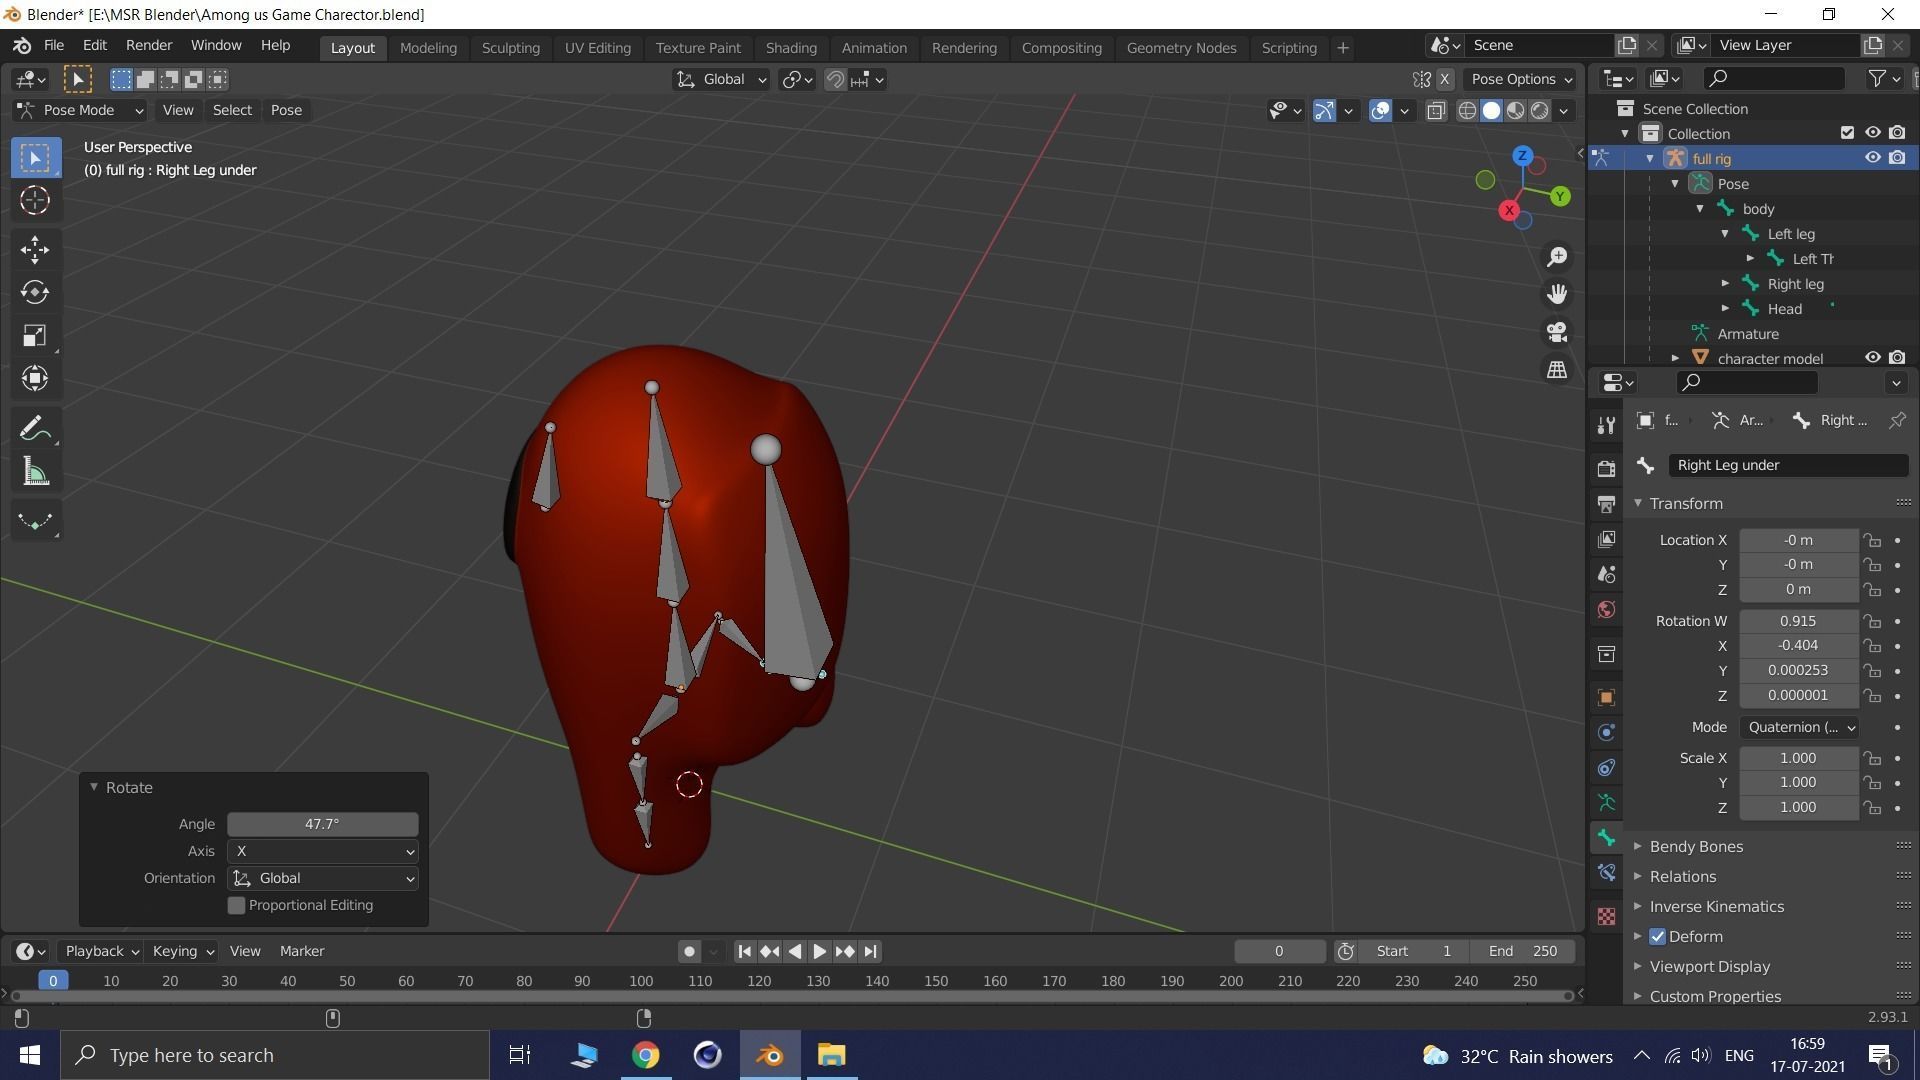This screenshot has width=1920, height=1080.
Task: Select the Scale tool
Action: tap(35, 335)
